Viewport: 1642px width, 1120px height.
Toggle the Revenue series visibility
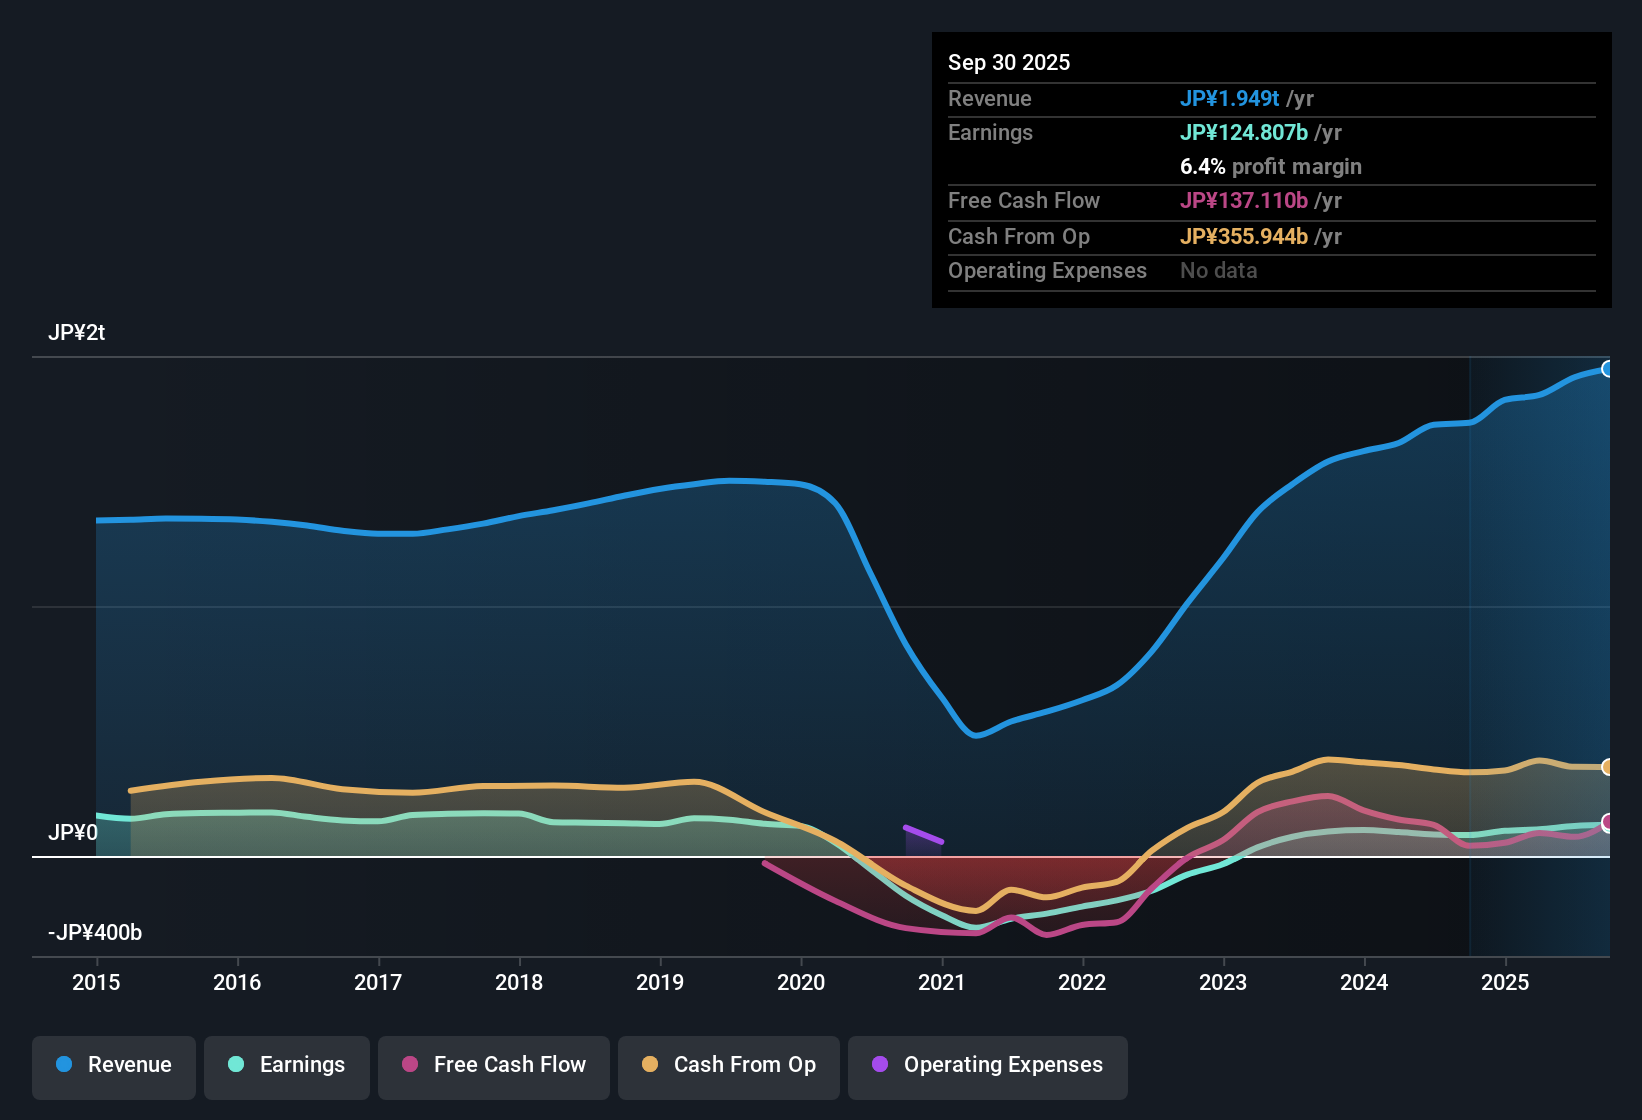tap(113, 1065)
